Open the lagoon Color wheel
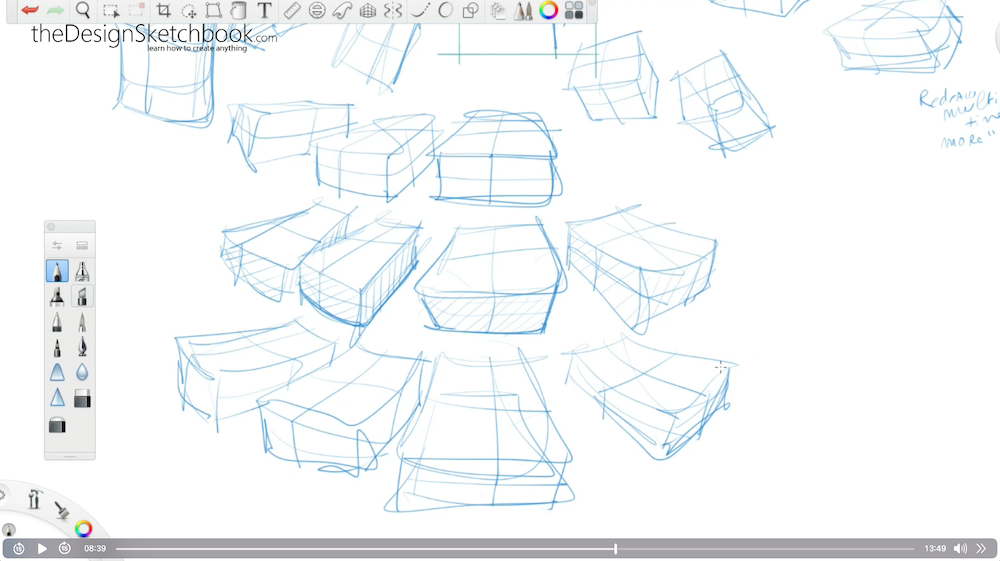This screenshot has width=1000, height=561. pyautogui.click(x=83, y=528)
